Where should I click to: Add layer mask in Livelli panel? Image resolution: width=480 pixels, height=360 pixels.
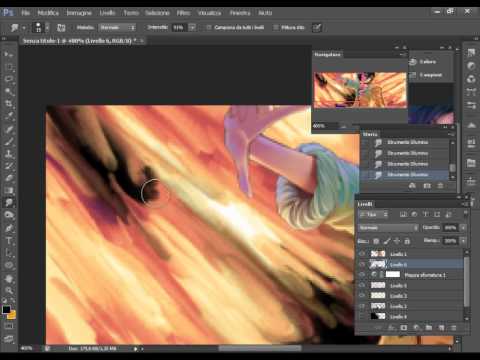pos(404,328)
